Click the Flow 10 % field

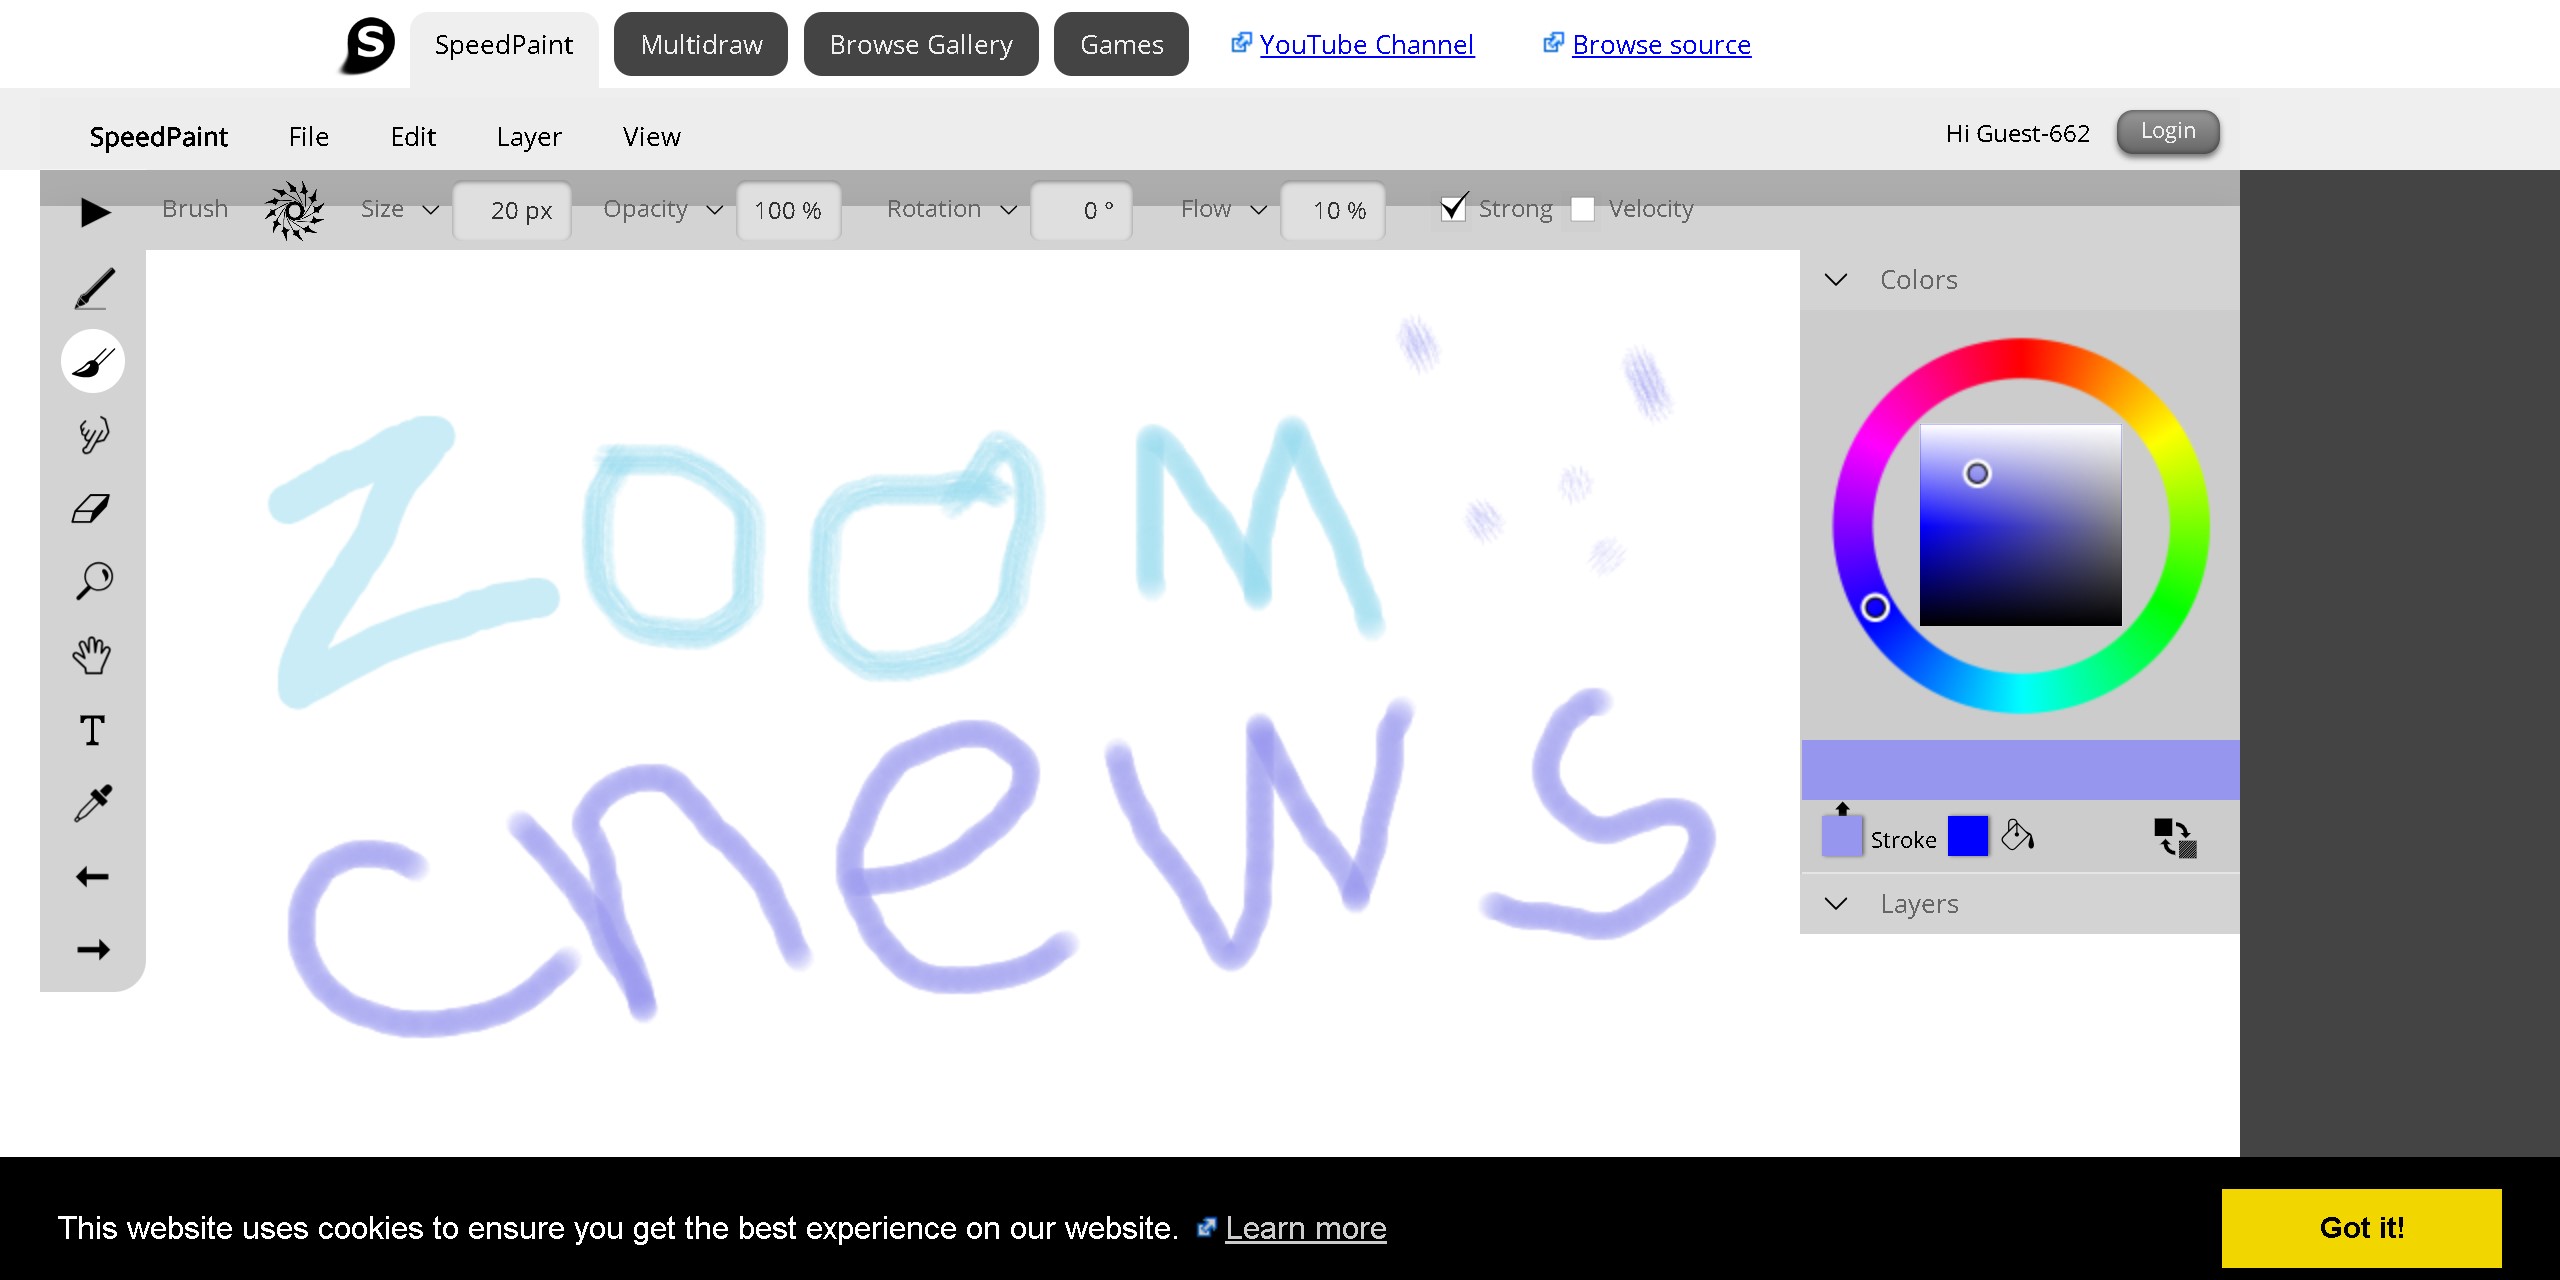tap(1333, 211)
